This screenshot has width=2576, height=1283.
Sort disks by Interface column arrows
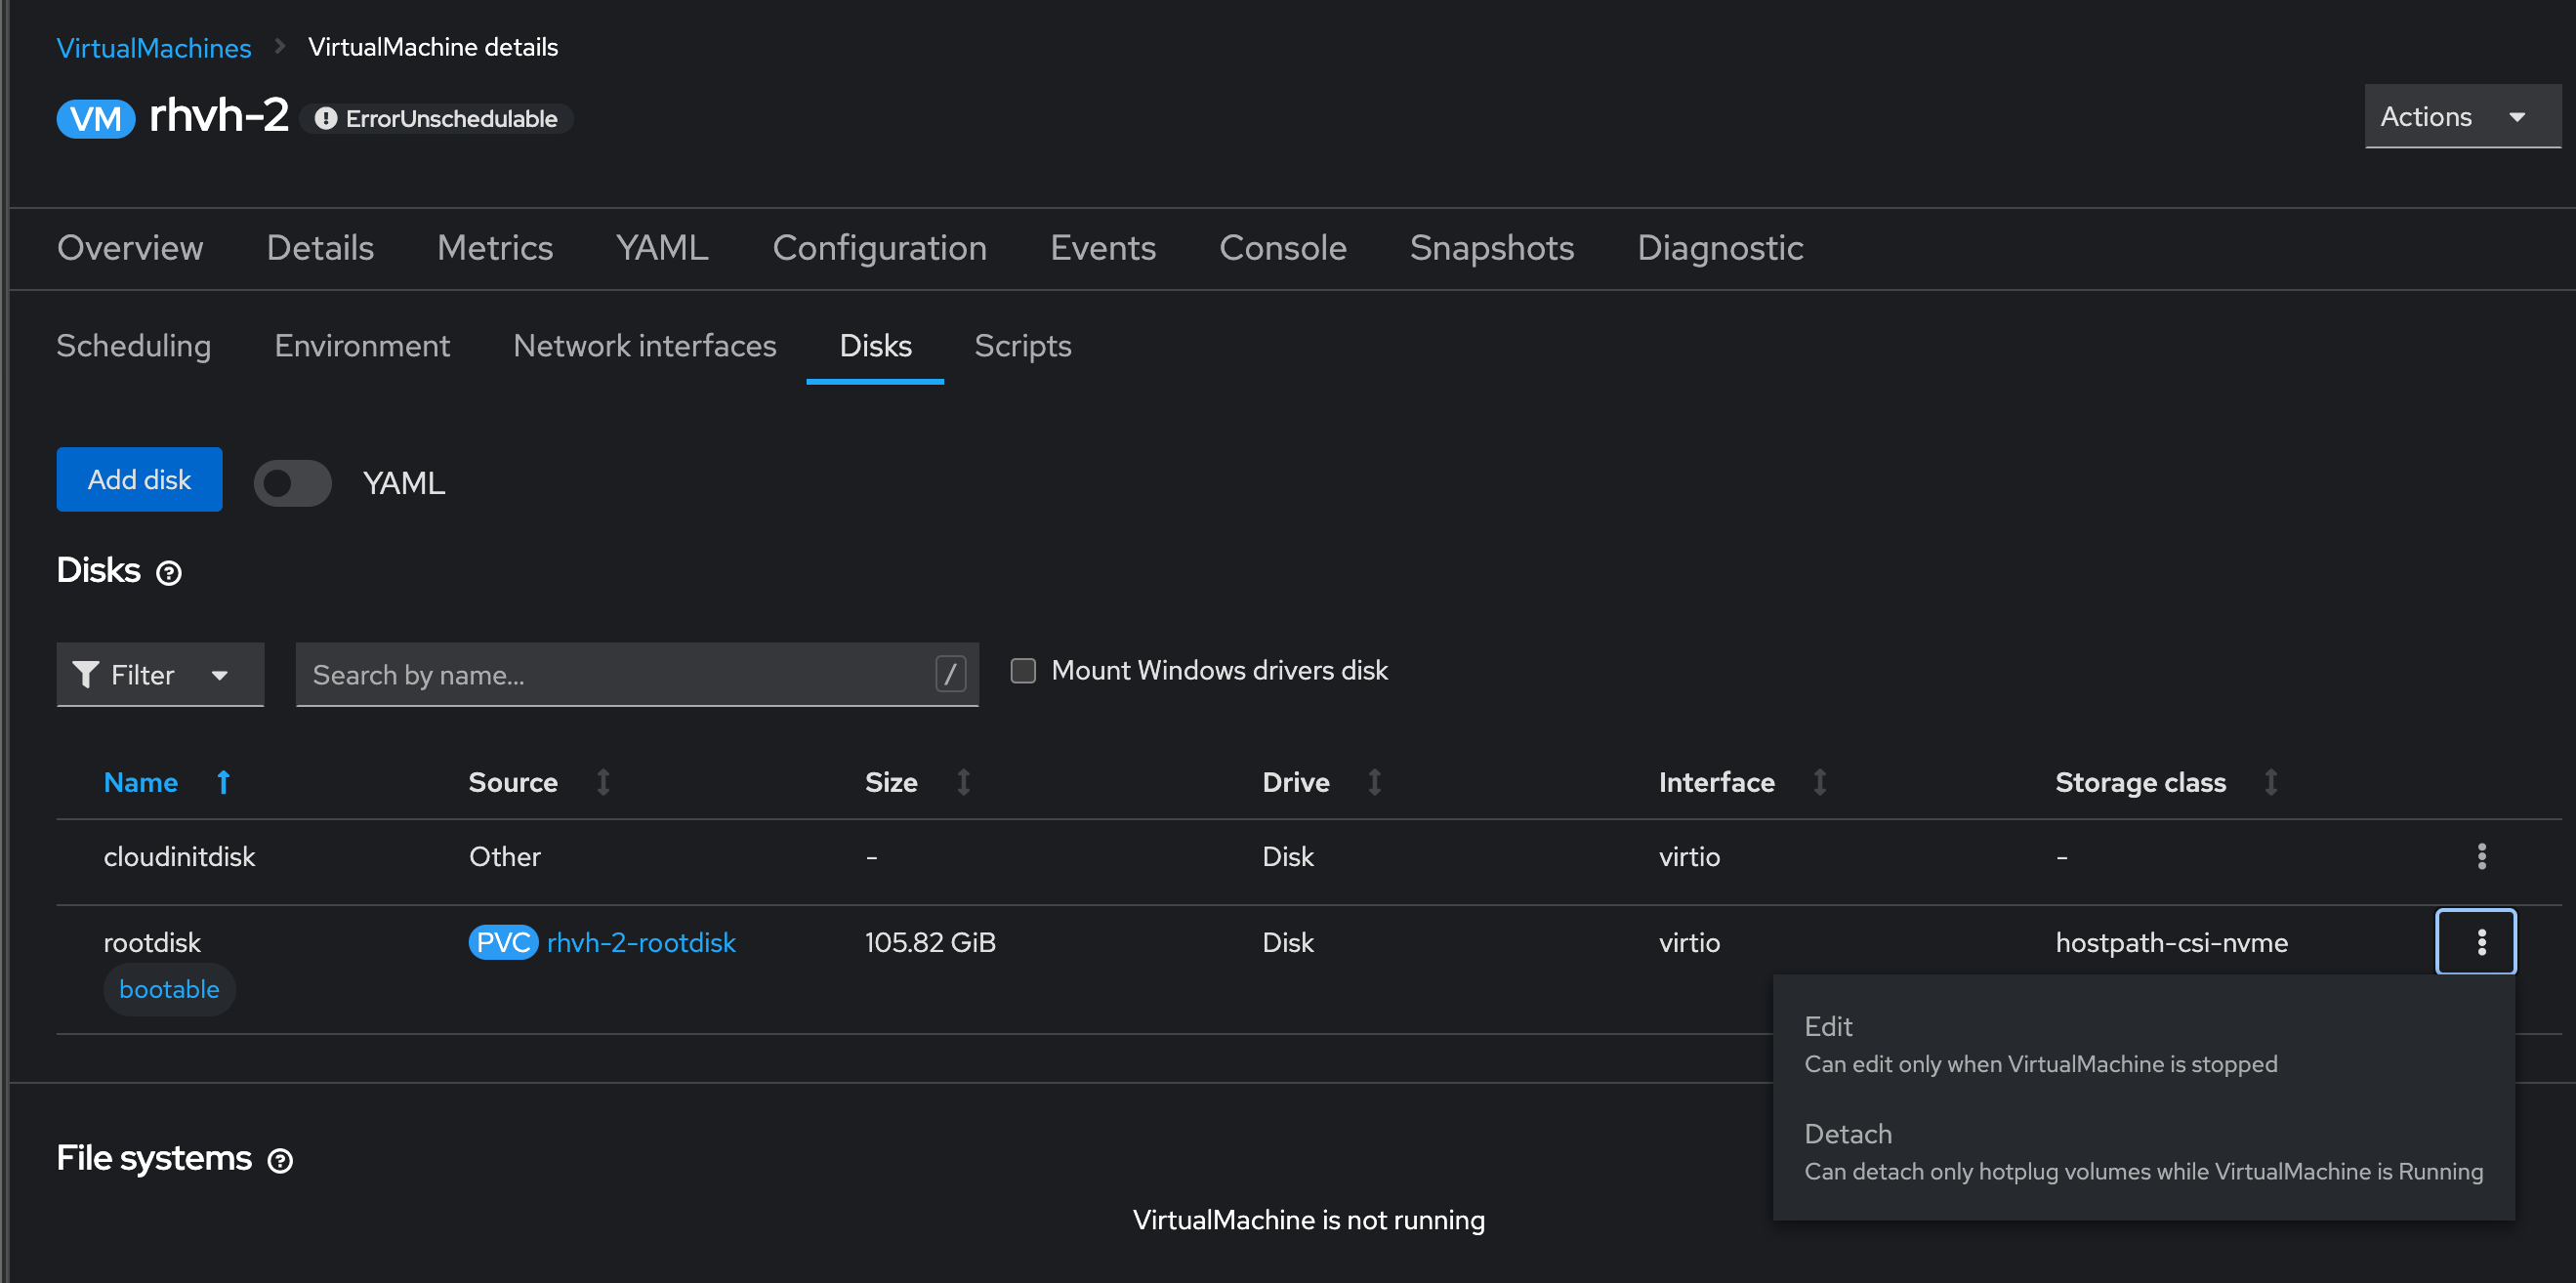point(1819,782)
